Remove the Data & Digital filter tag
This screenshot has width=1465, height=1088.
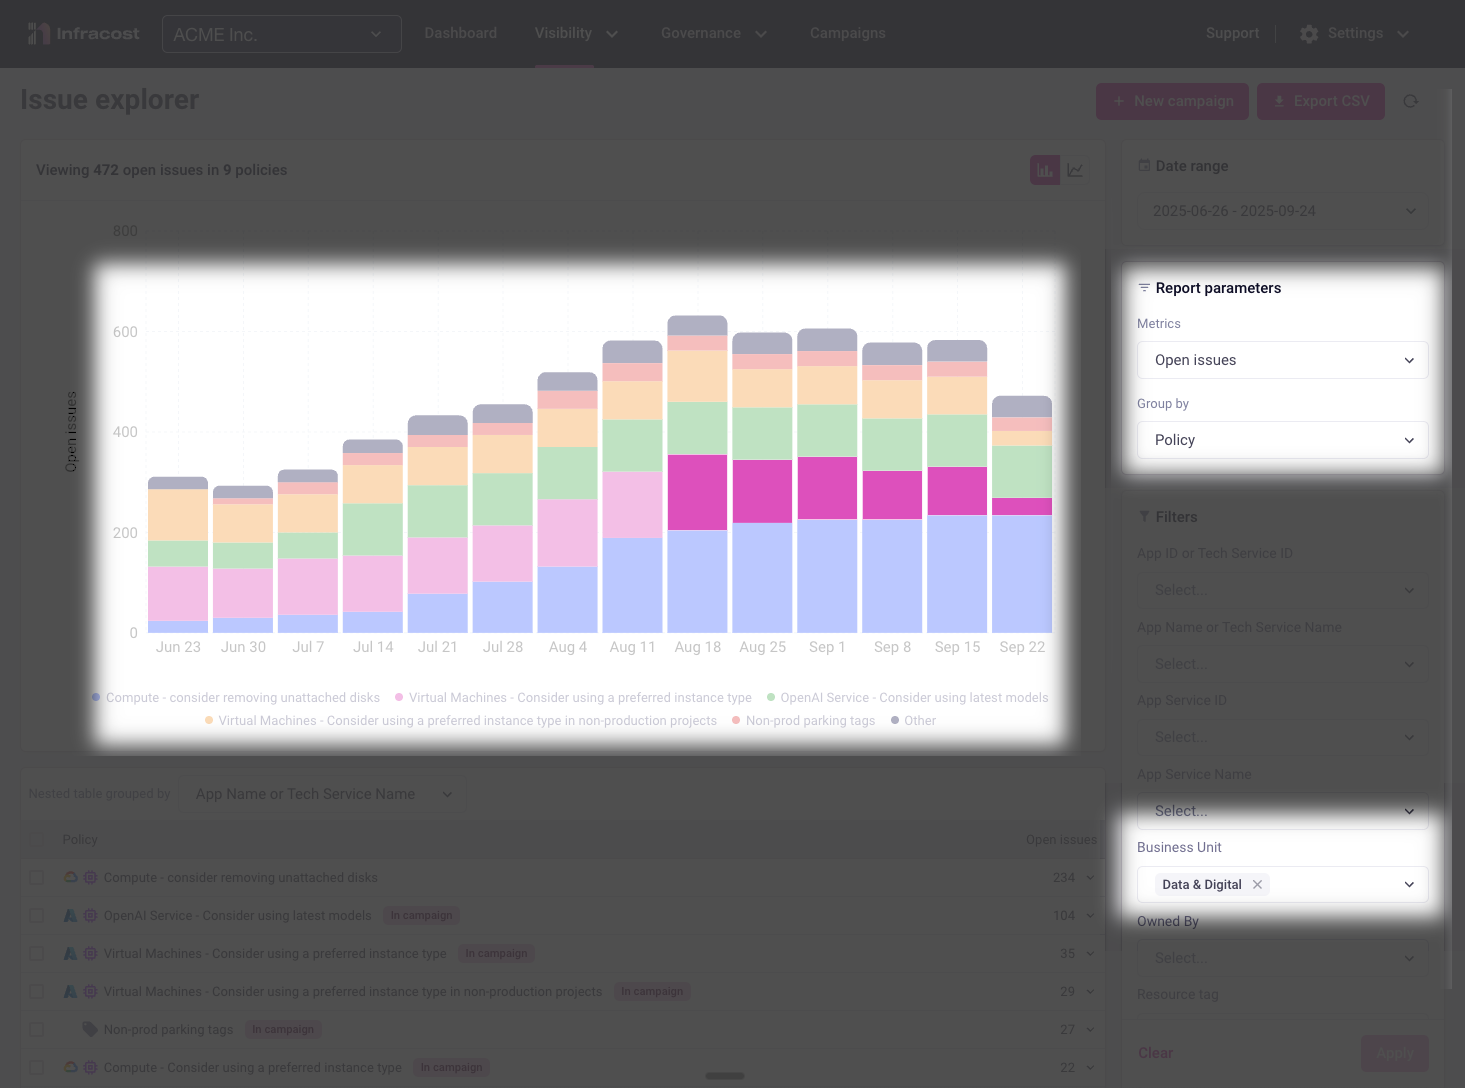coord(1257,885)
